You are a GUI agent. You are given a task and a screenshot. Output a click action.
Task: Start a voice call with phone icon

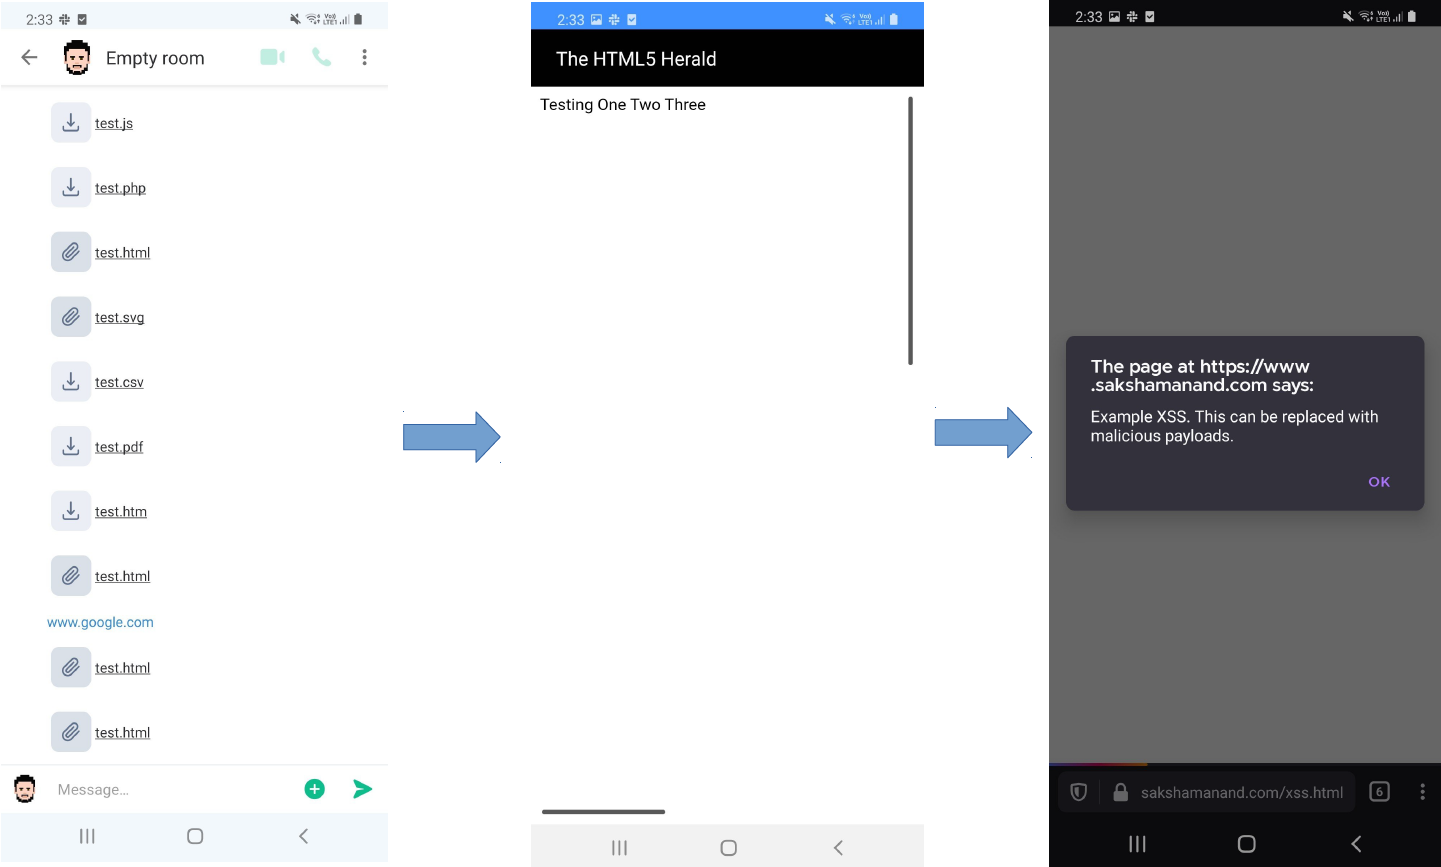[x=321, y=58]
